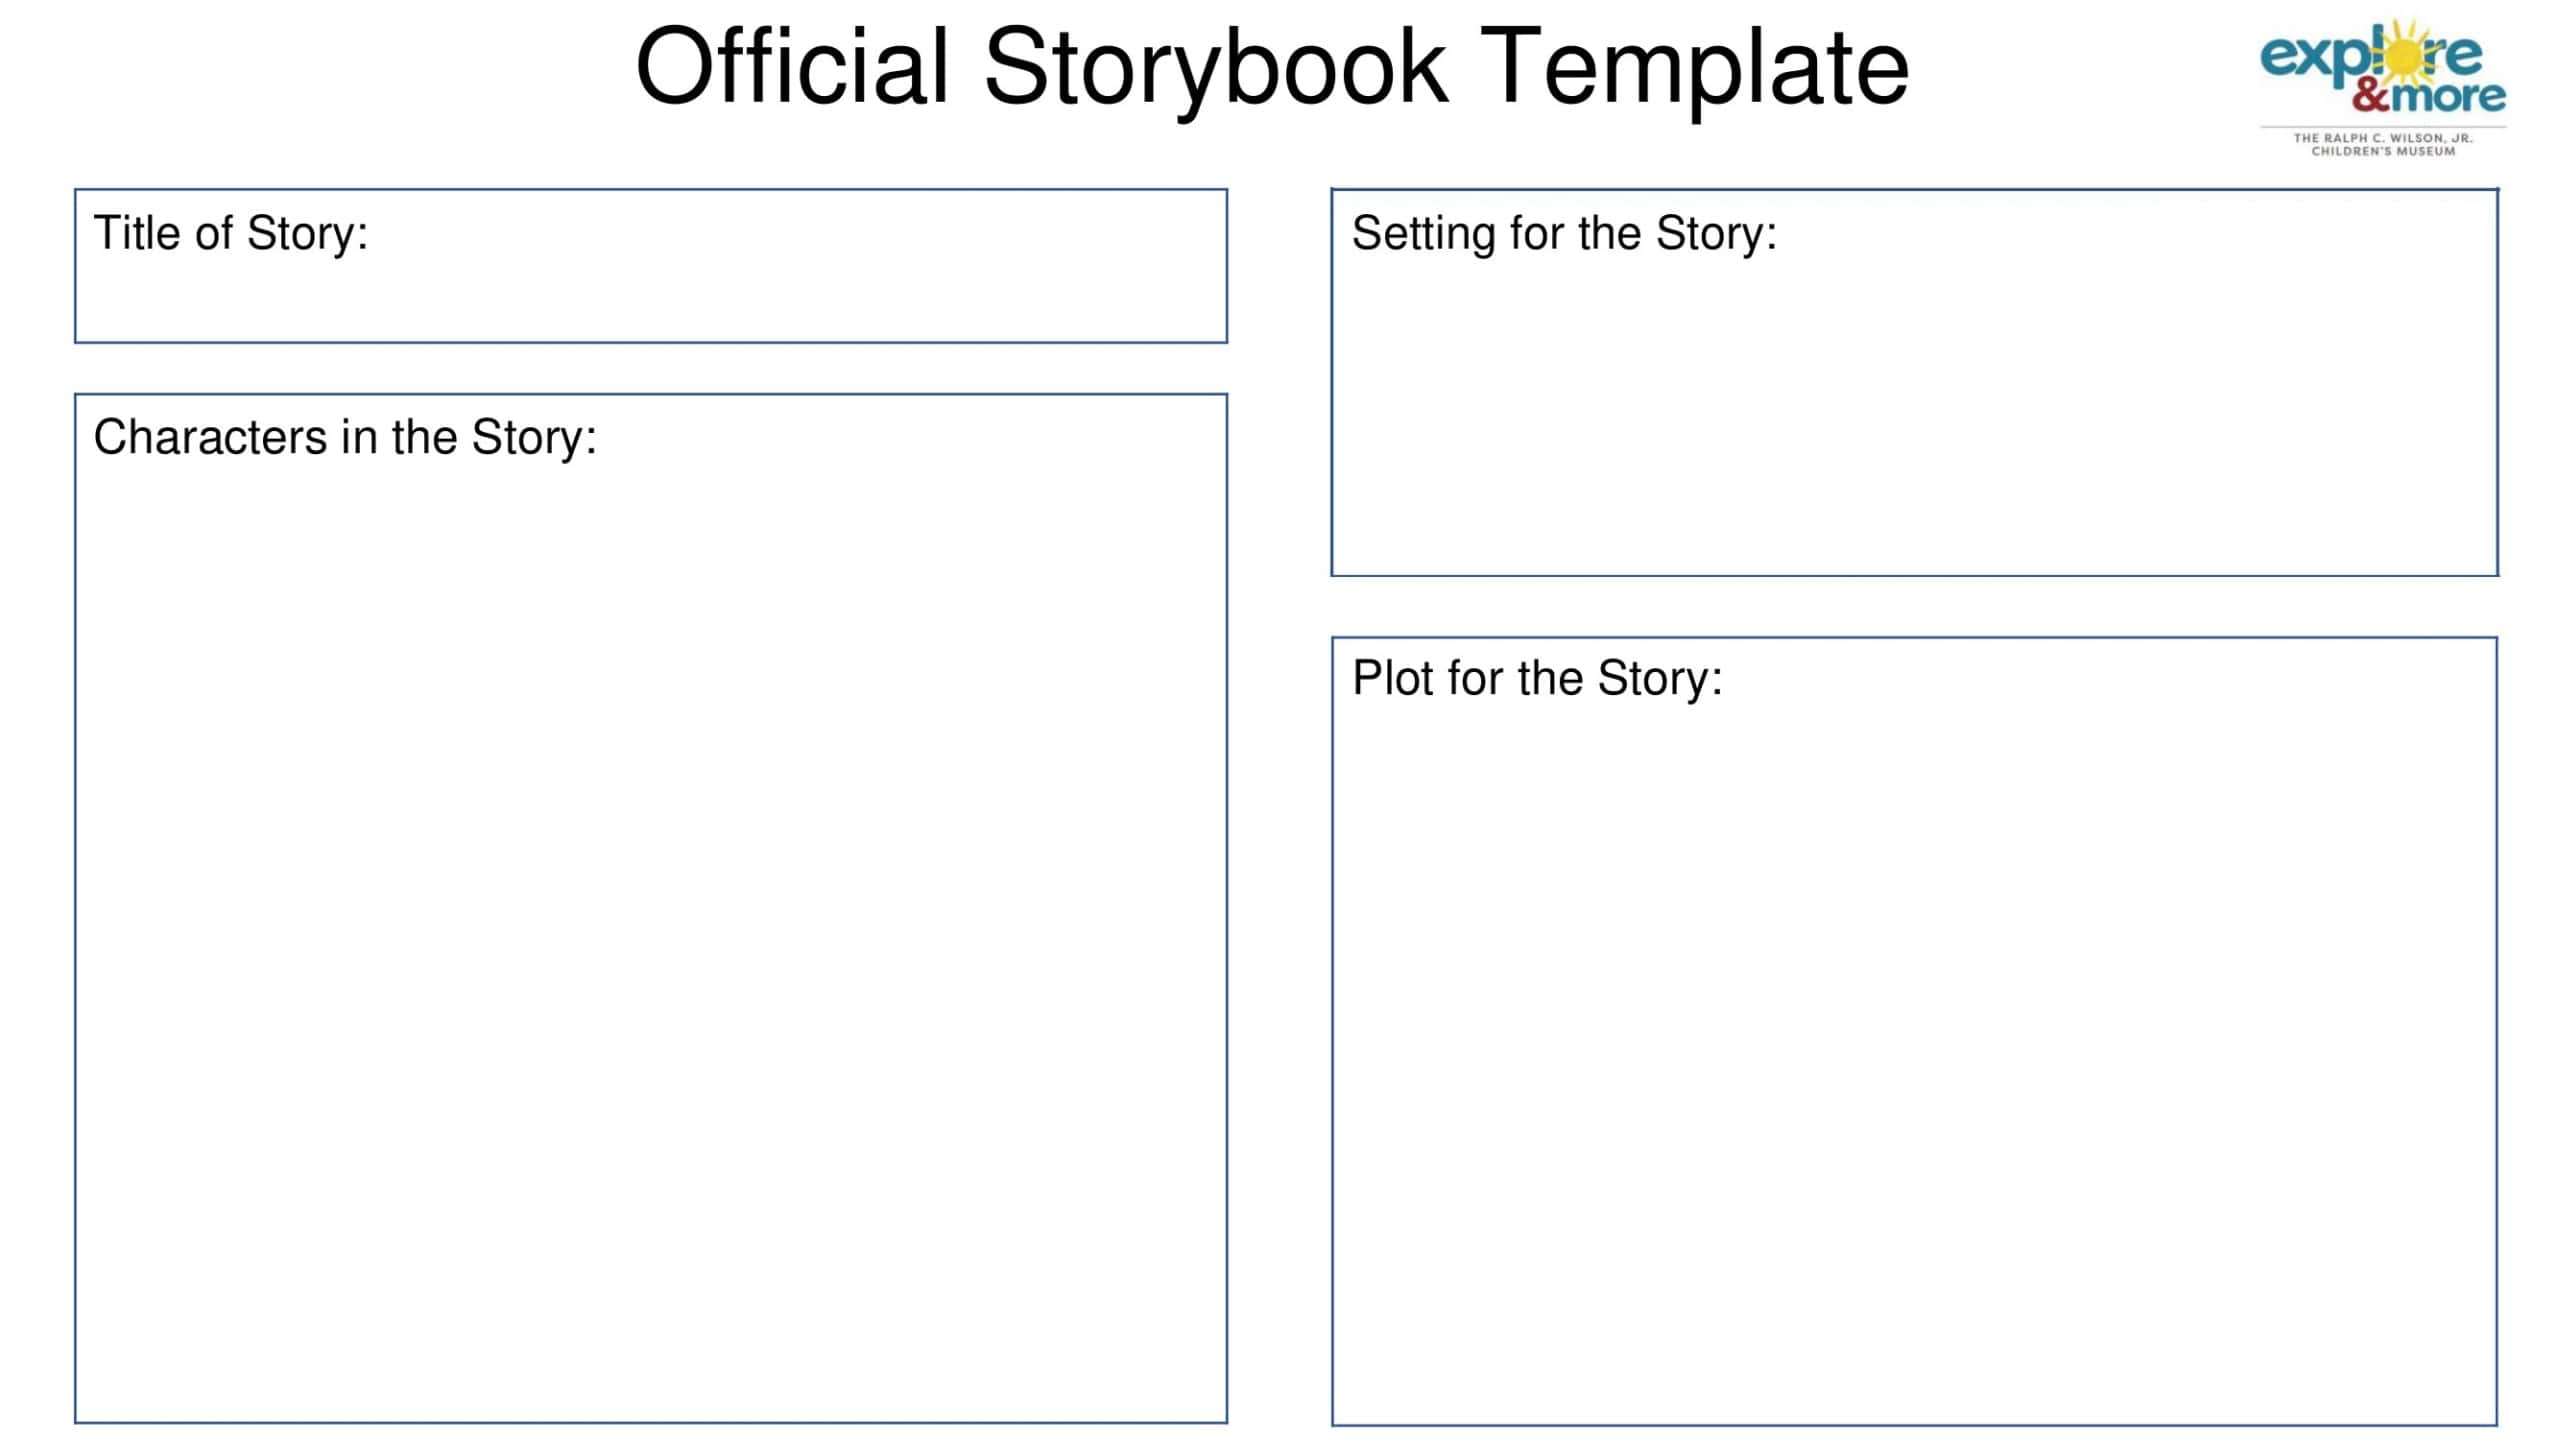Click the "Plot for the Story:" label
Screen dimensions: 2560x1440
1537,679
